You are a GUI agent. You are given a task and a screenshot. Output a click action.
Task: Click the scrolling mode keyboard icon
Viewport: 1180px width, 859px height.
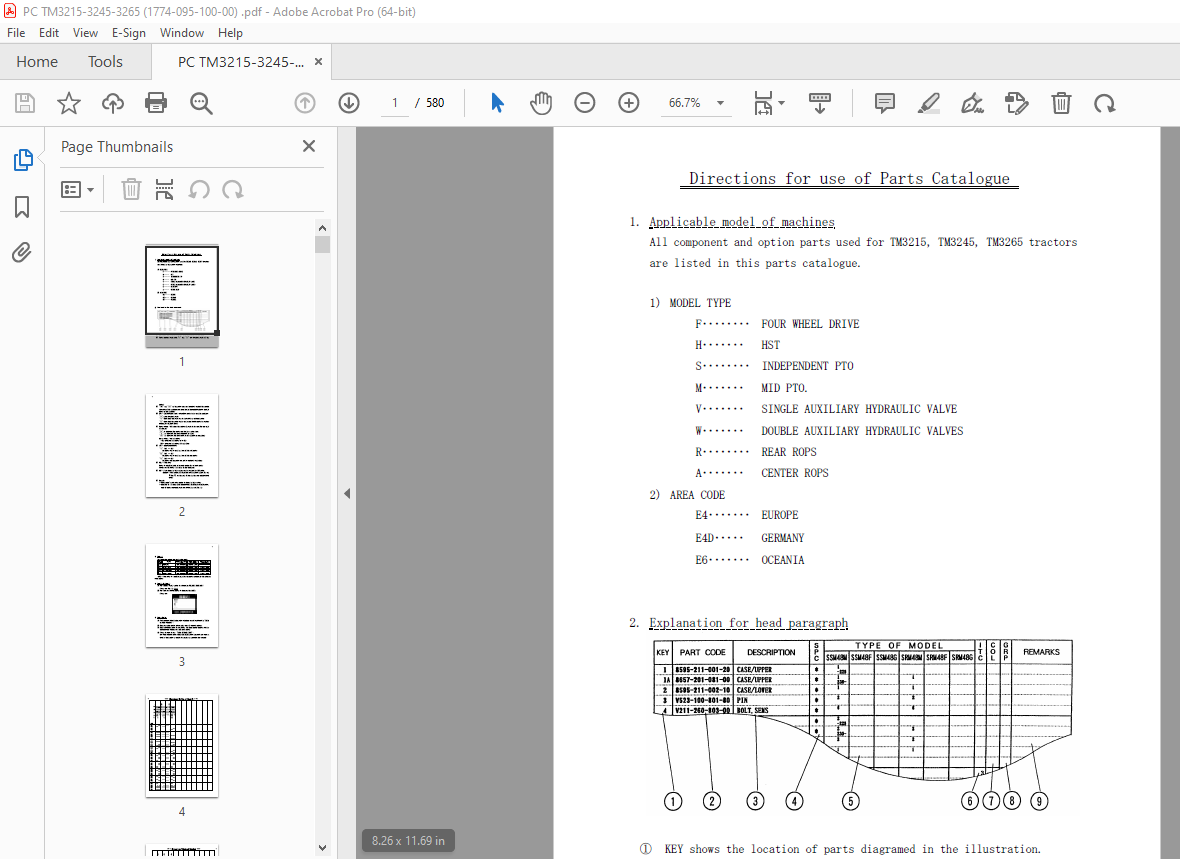click(820, 103)
